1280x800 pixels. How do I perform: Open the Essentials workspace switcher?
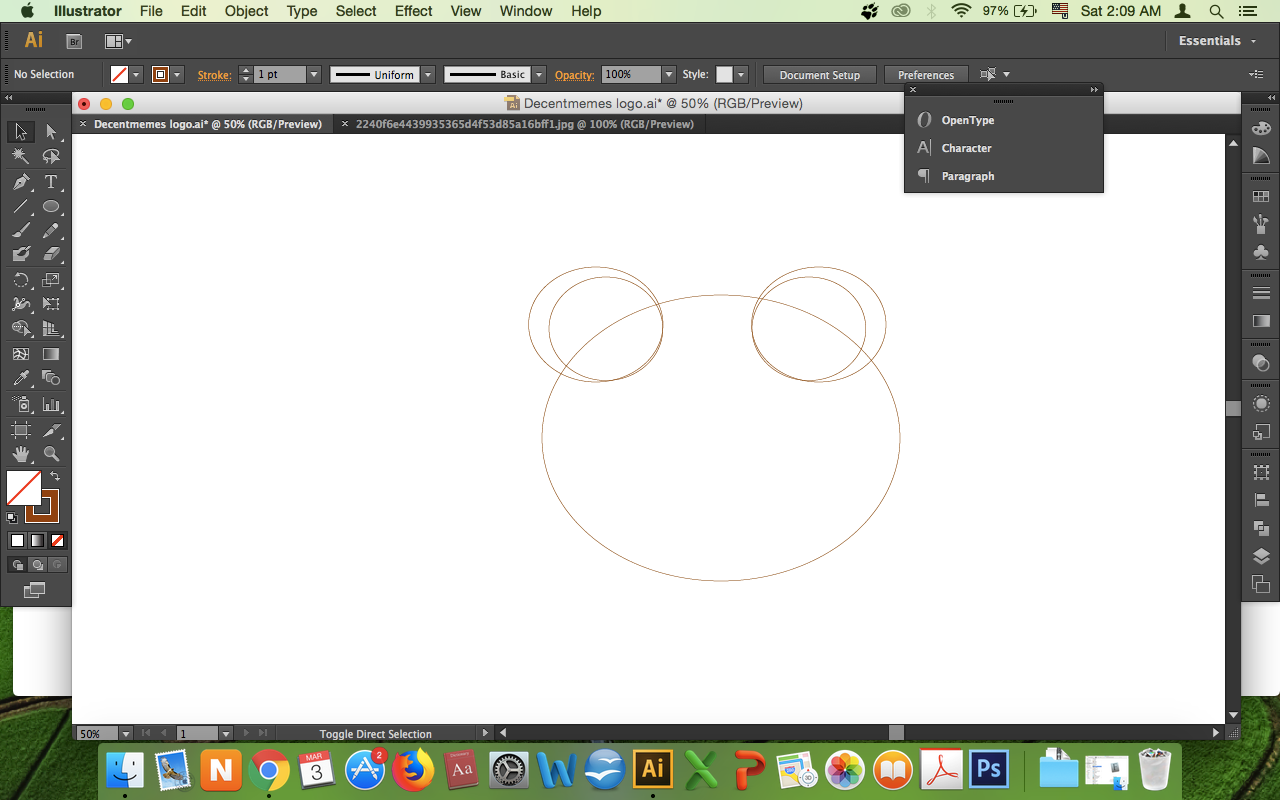click(x=1216, y=41)
